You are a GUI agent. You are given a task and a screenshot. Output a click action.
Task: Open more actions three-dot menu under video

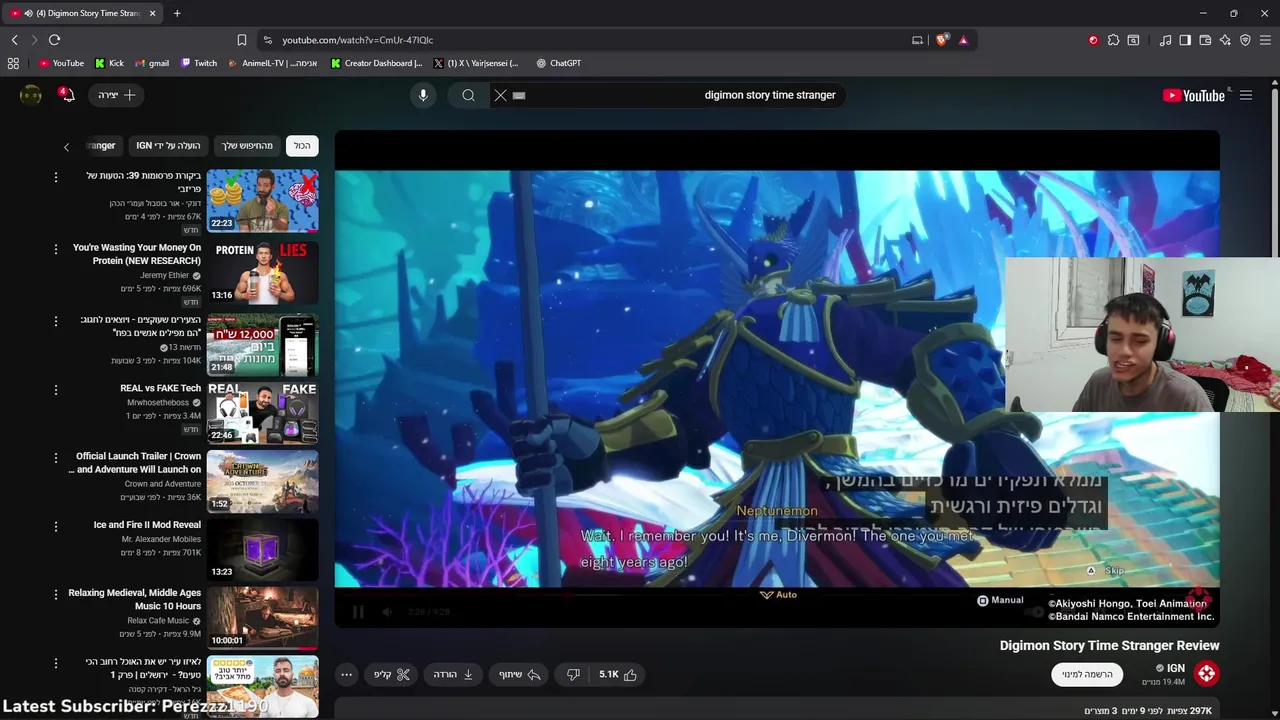point(346,675)
